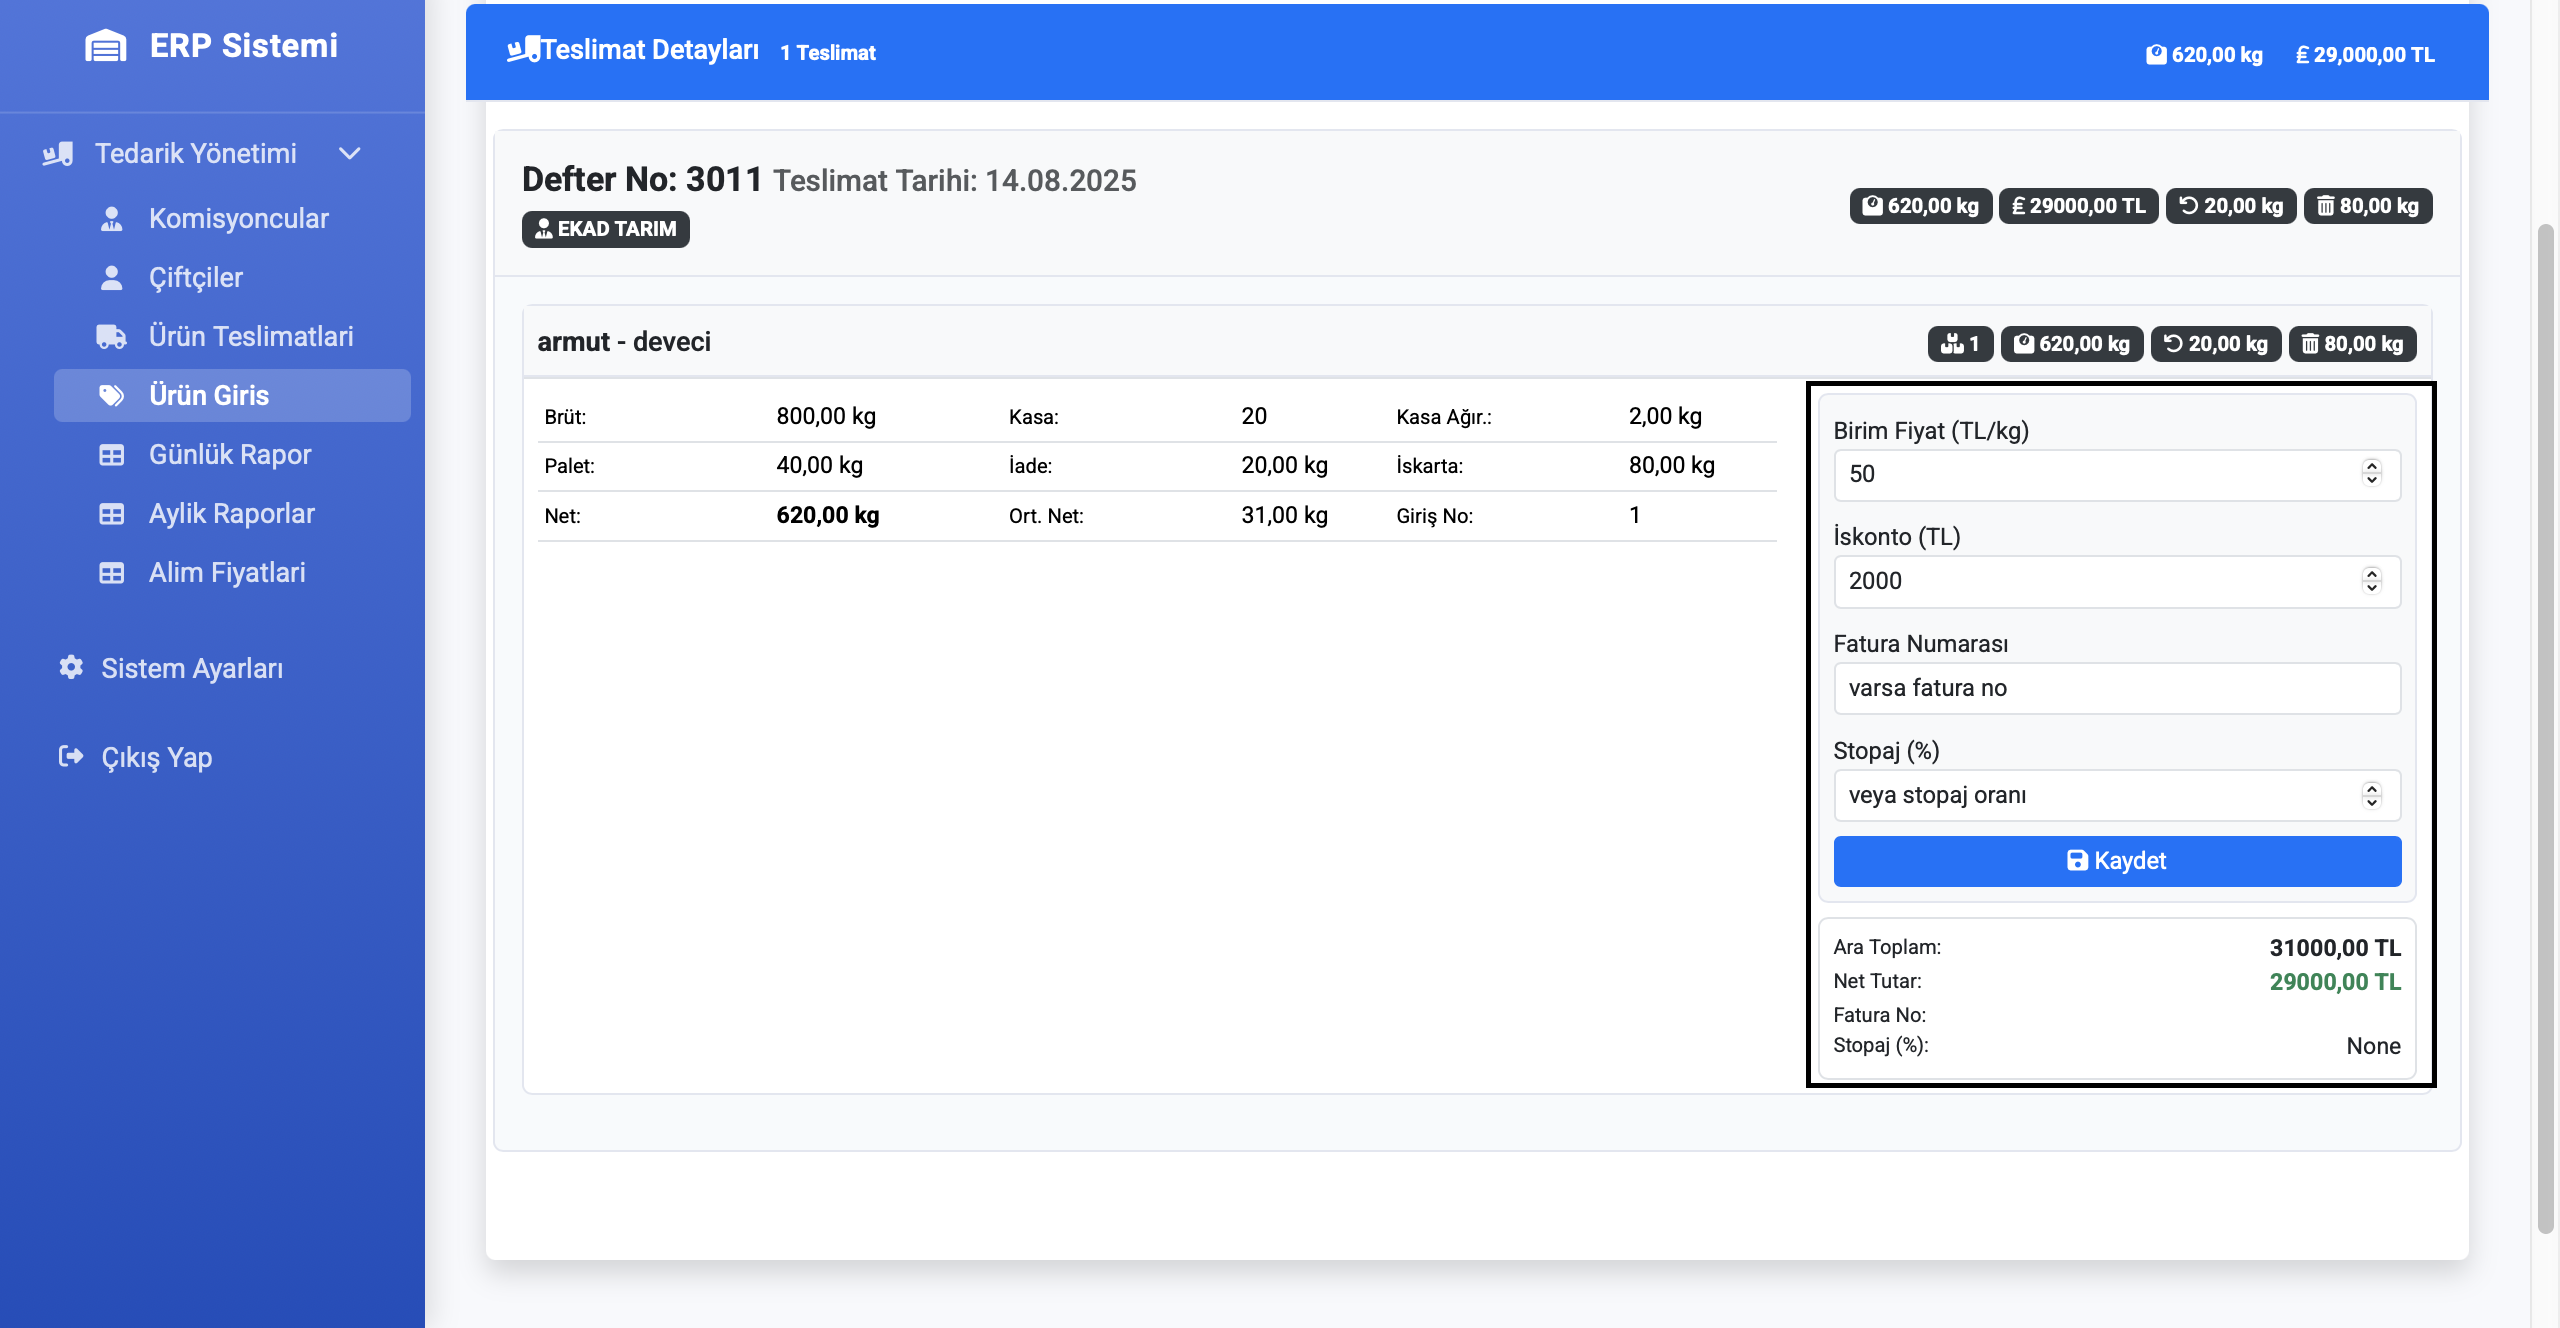Click the armut-deveci pallet count badge 1
Image resolution: width=2560 pixels, height=1328 pixels.
(x=1960, y=344)
